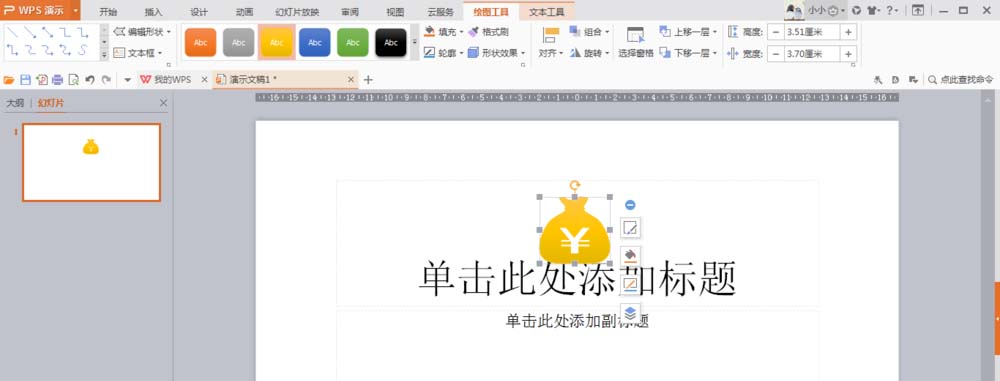Click the floating fill bucket icon beside shape

tap(630, 256)
